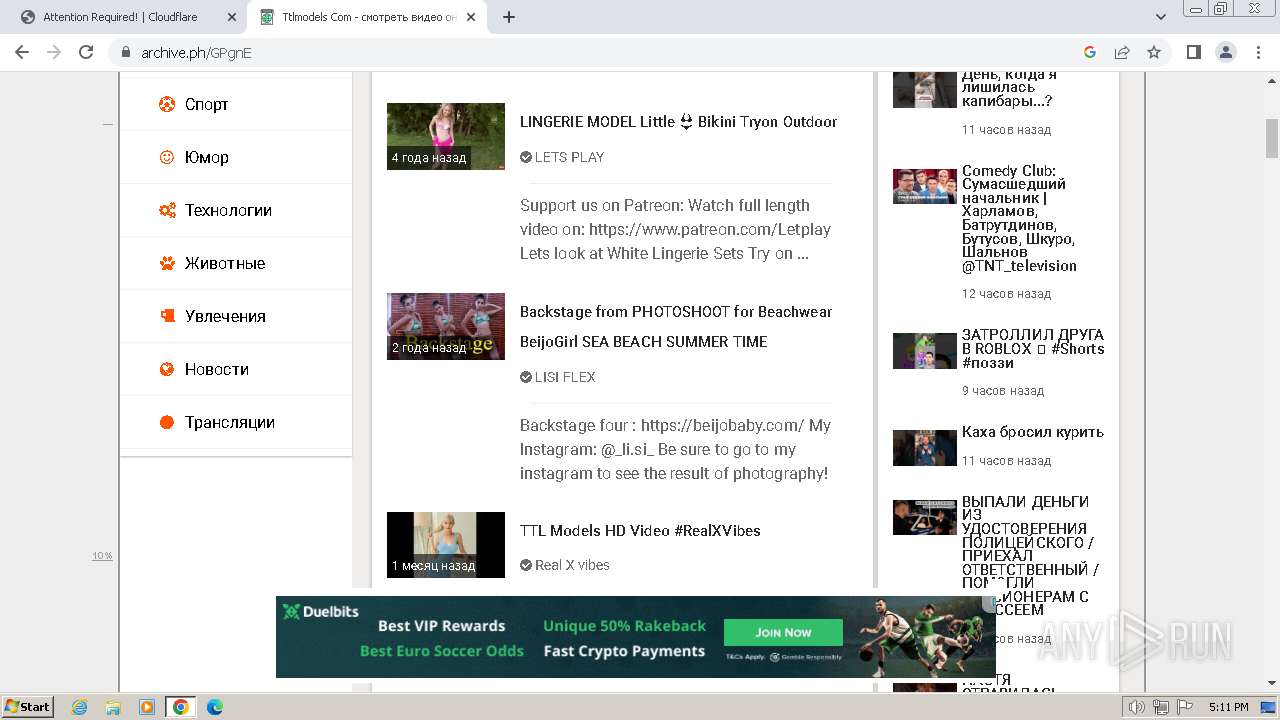This screenshot has height=720, width=1280.
Task: Open the Windows Start menu
Action: tap(28, 707)
